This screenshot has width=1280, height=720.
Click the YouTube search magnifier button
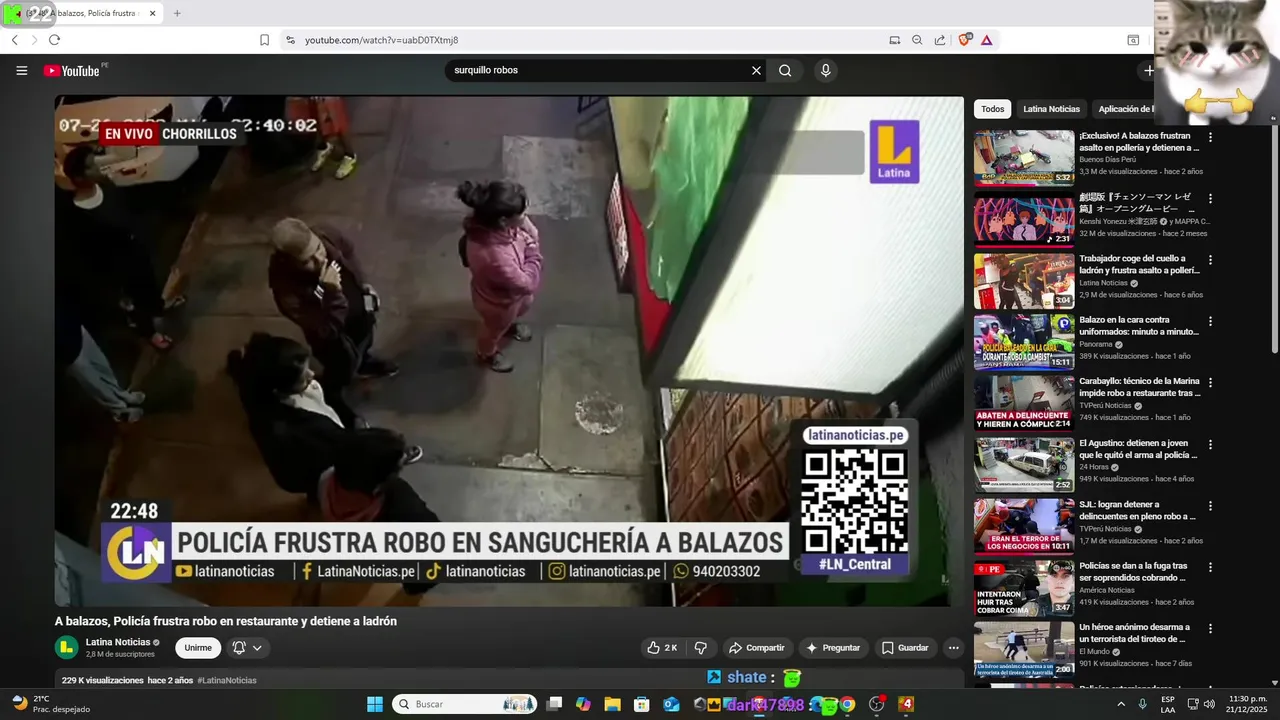(785, 70)
